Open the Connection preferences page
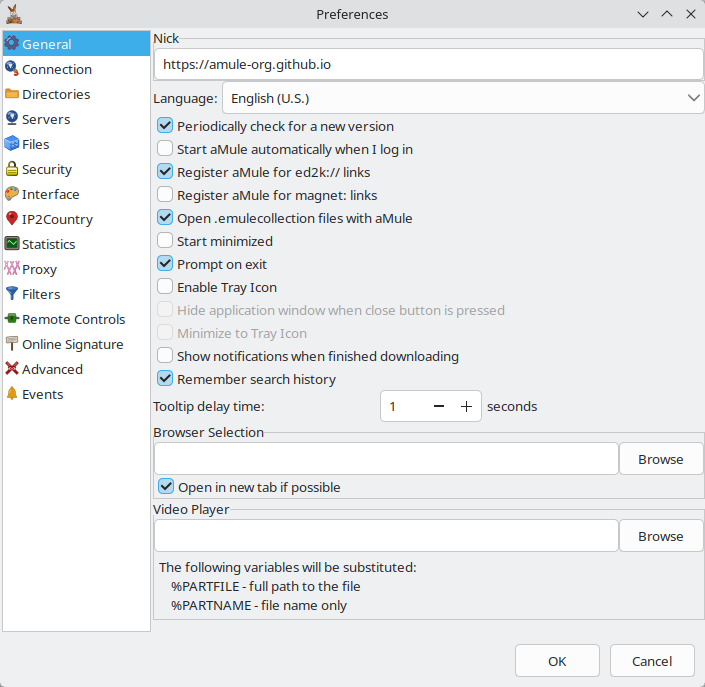This screenshot has height=687, width=705. [76, 69]
